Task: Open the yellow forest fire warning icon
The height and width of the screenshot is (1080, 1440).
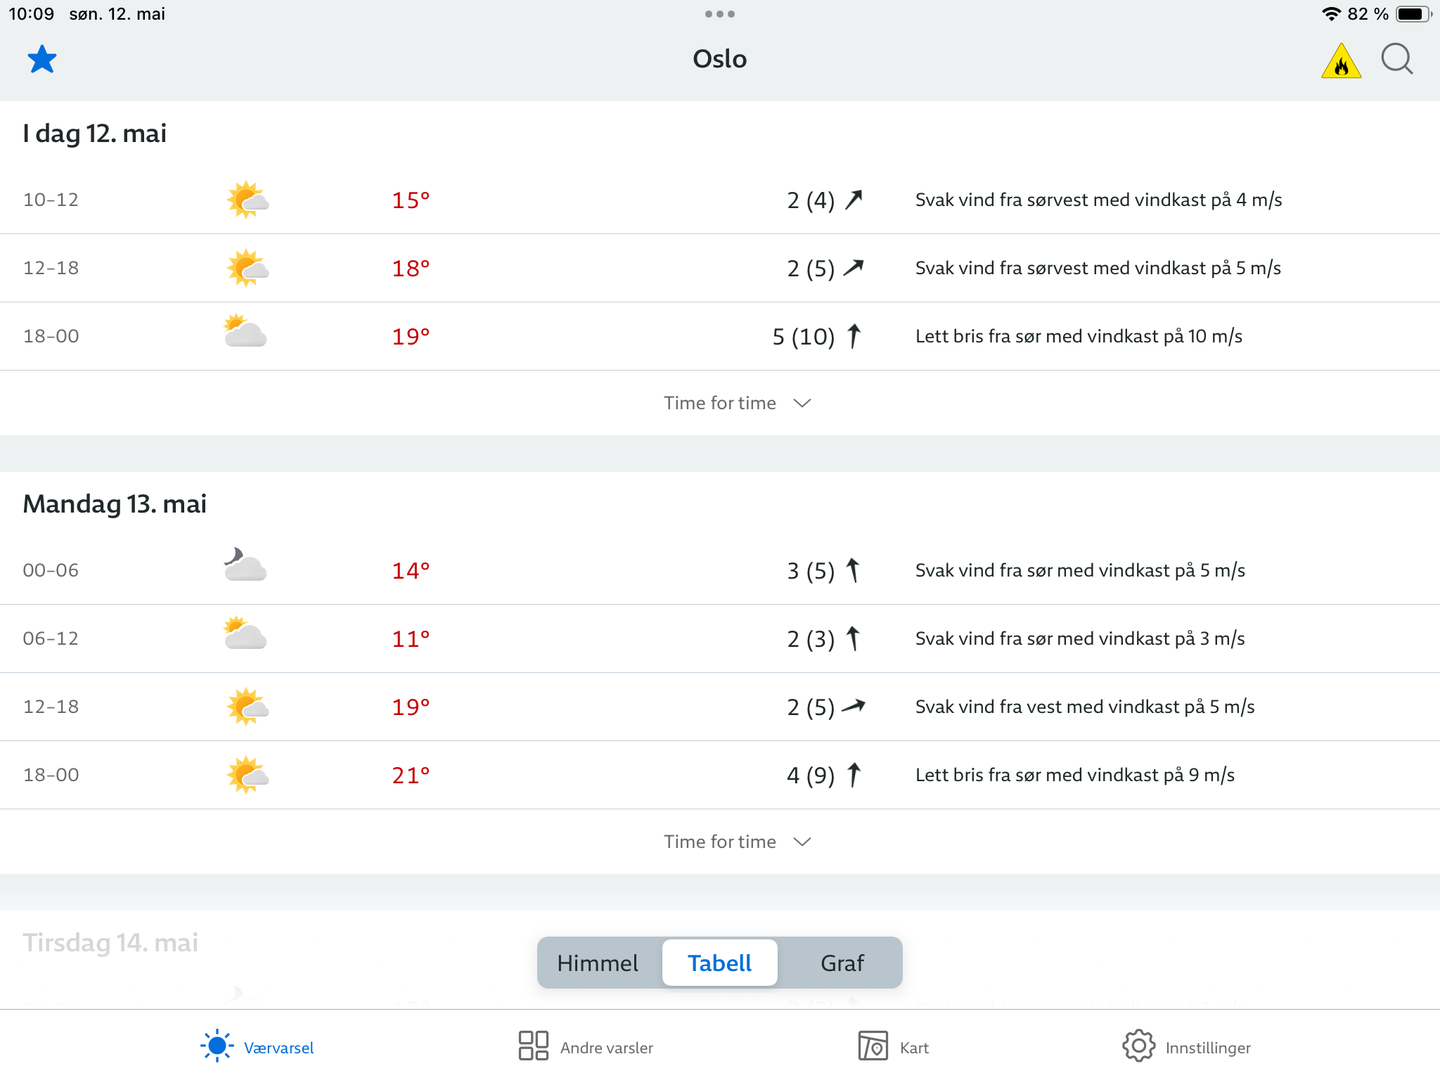Action: (1341, 61)
